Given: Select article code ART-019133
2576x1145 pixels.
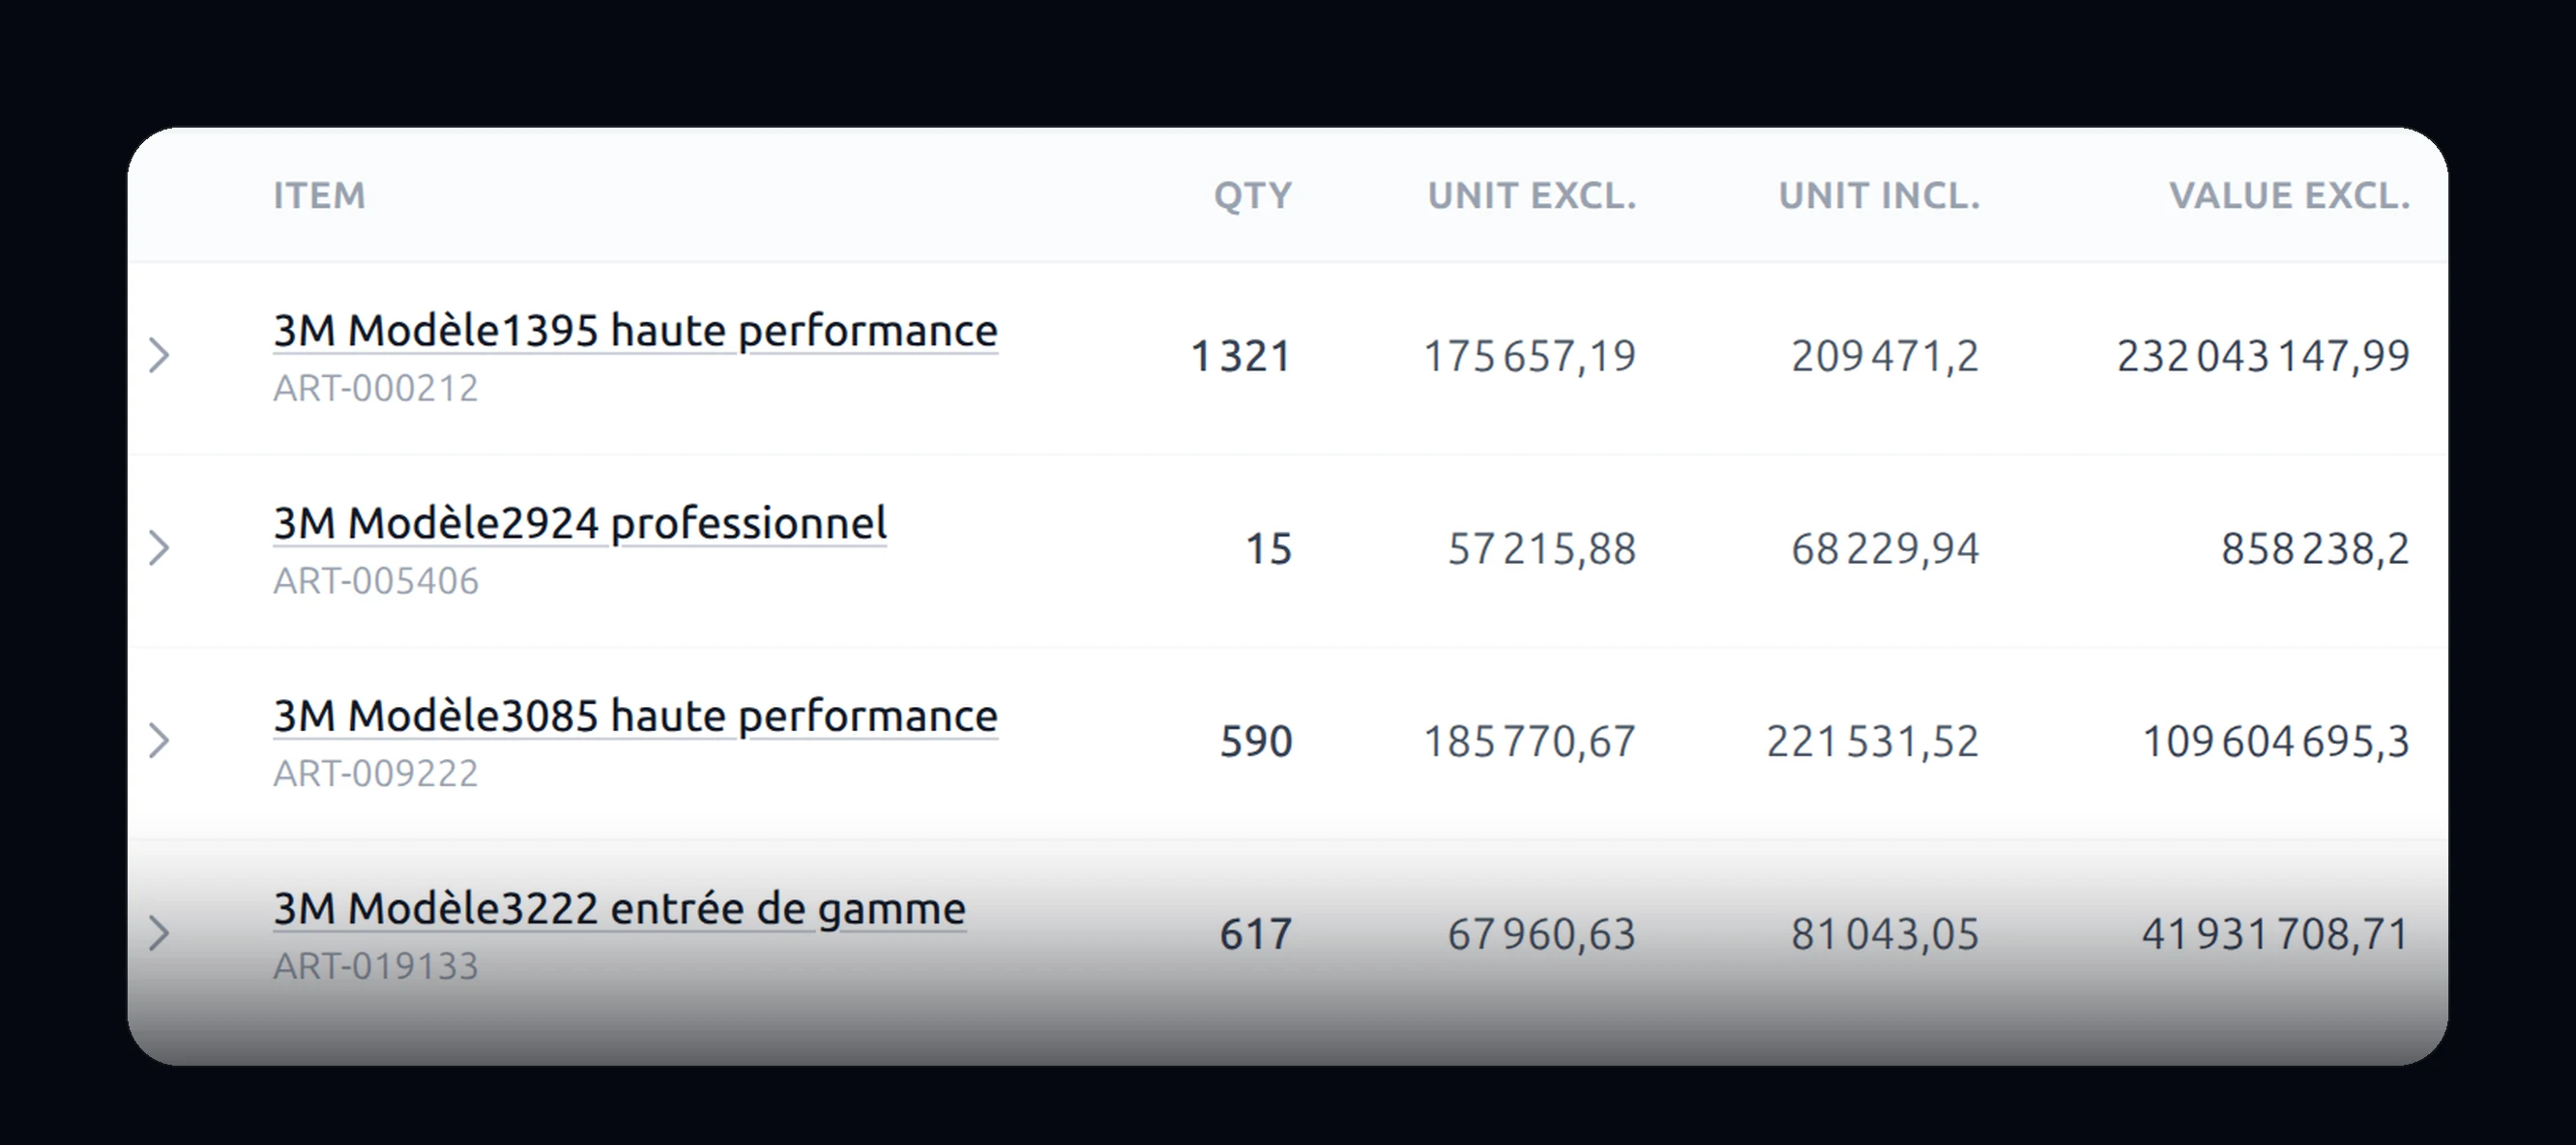Looking at the screenshot, I should (x=376, y=967).
